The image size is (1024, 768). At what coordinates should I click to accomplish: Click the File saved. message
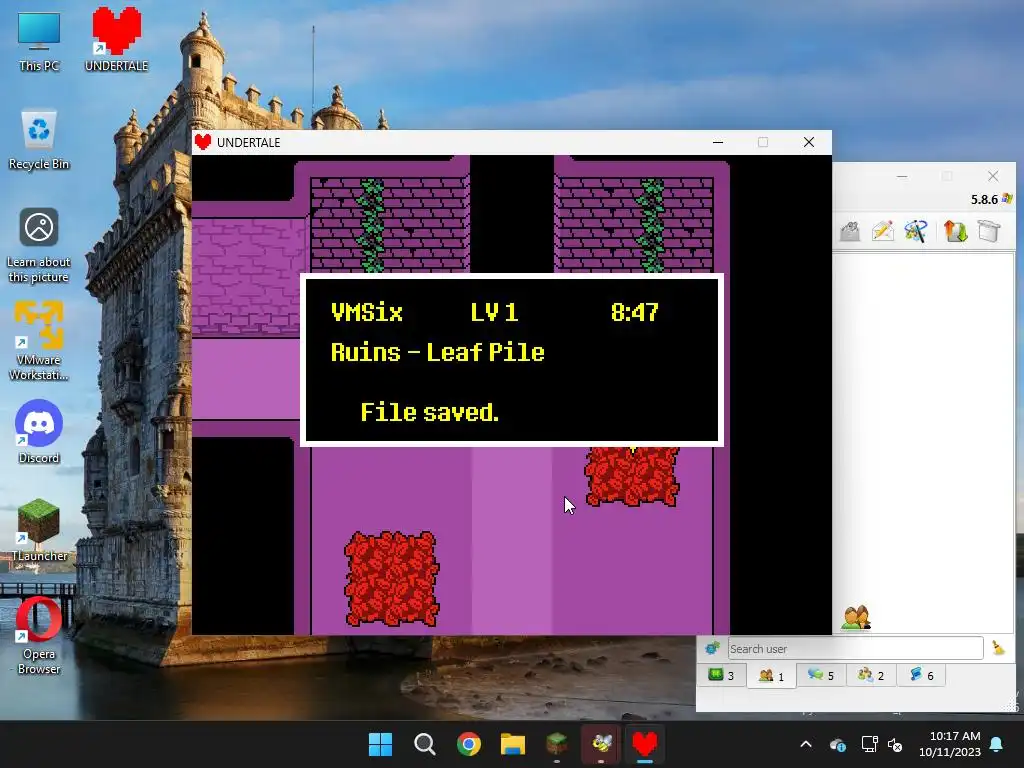[430, 412]
